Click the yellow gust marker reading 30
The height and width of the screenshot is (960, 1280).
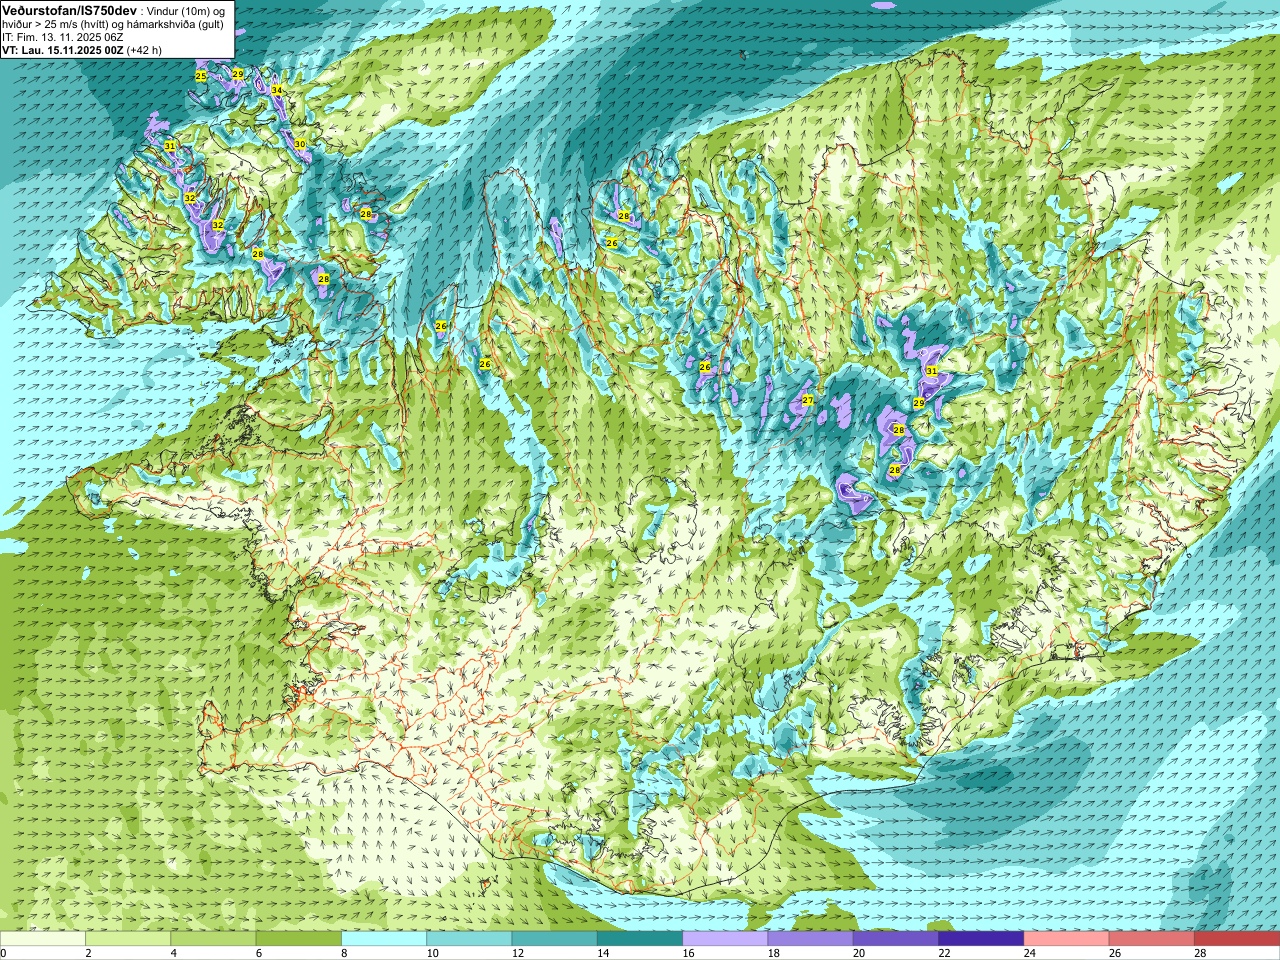[x=300, y=145]
